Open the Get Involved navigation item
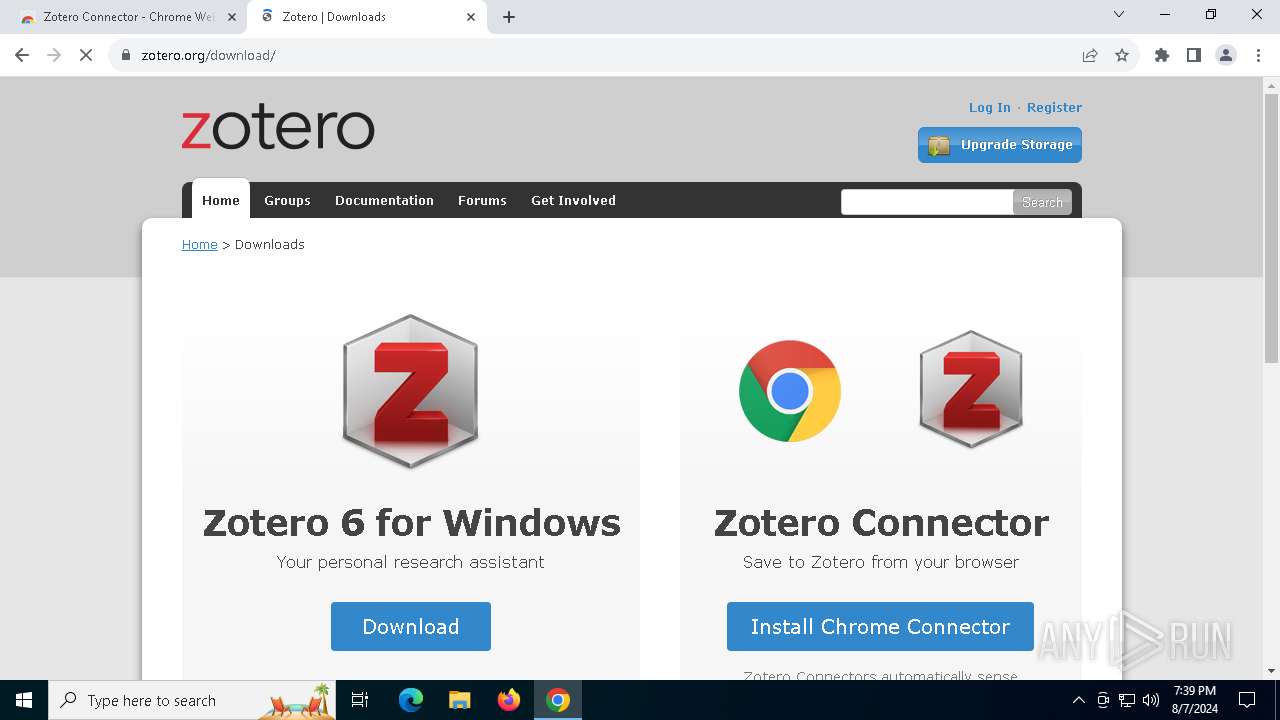 click(x=573, y=200)
